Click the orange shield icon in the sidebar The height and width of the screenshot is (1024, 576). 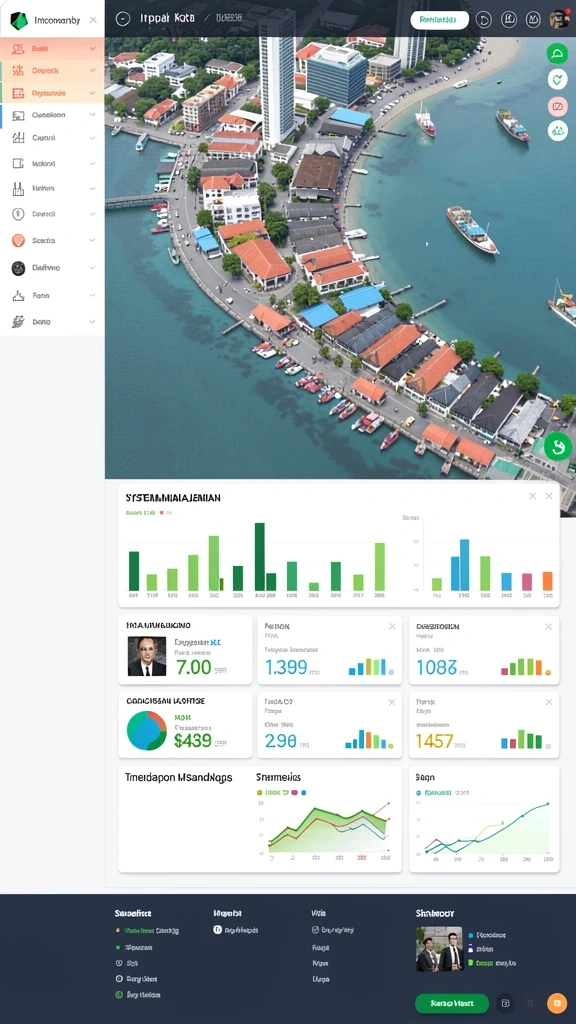coord(18,240)
